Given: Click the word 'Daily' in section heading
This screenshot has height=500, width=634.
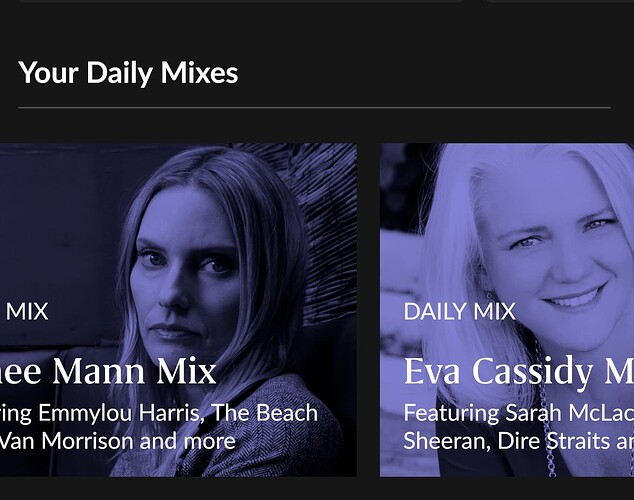Looking at the screenshot, I should pos(120,74).
